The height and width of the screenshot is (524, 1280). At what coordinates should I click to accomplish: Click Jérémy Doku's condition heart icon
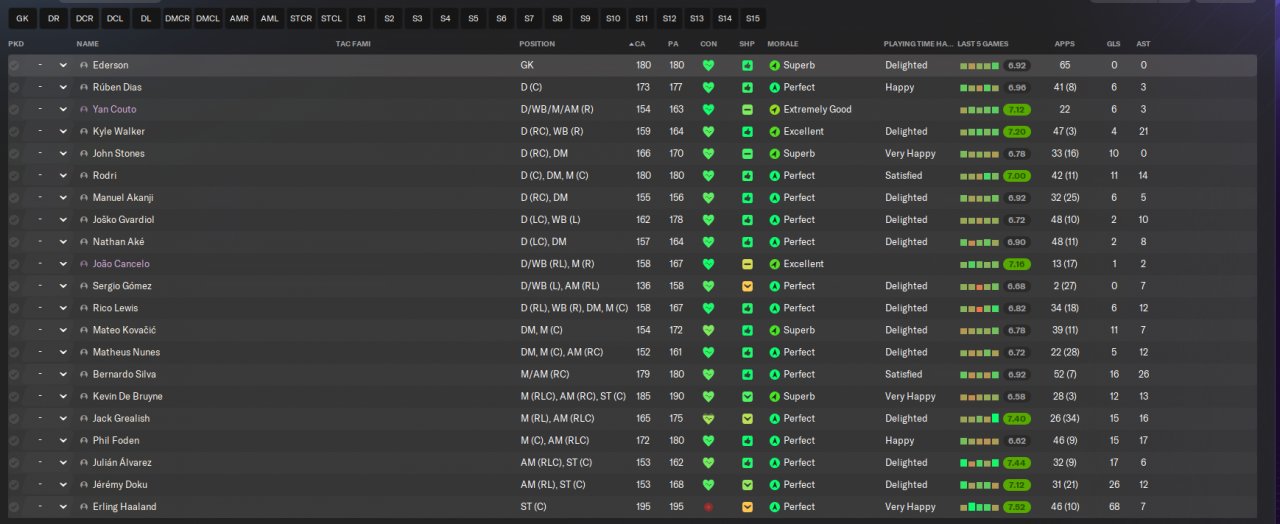click(x=709, y=485)
